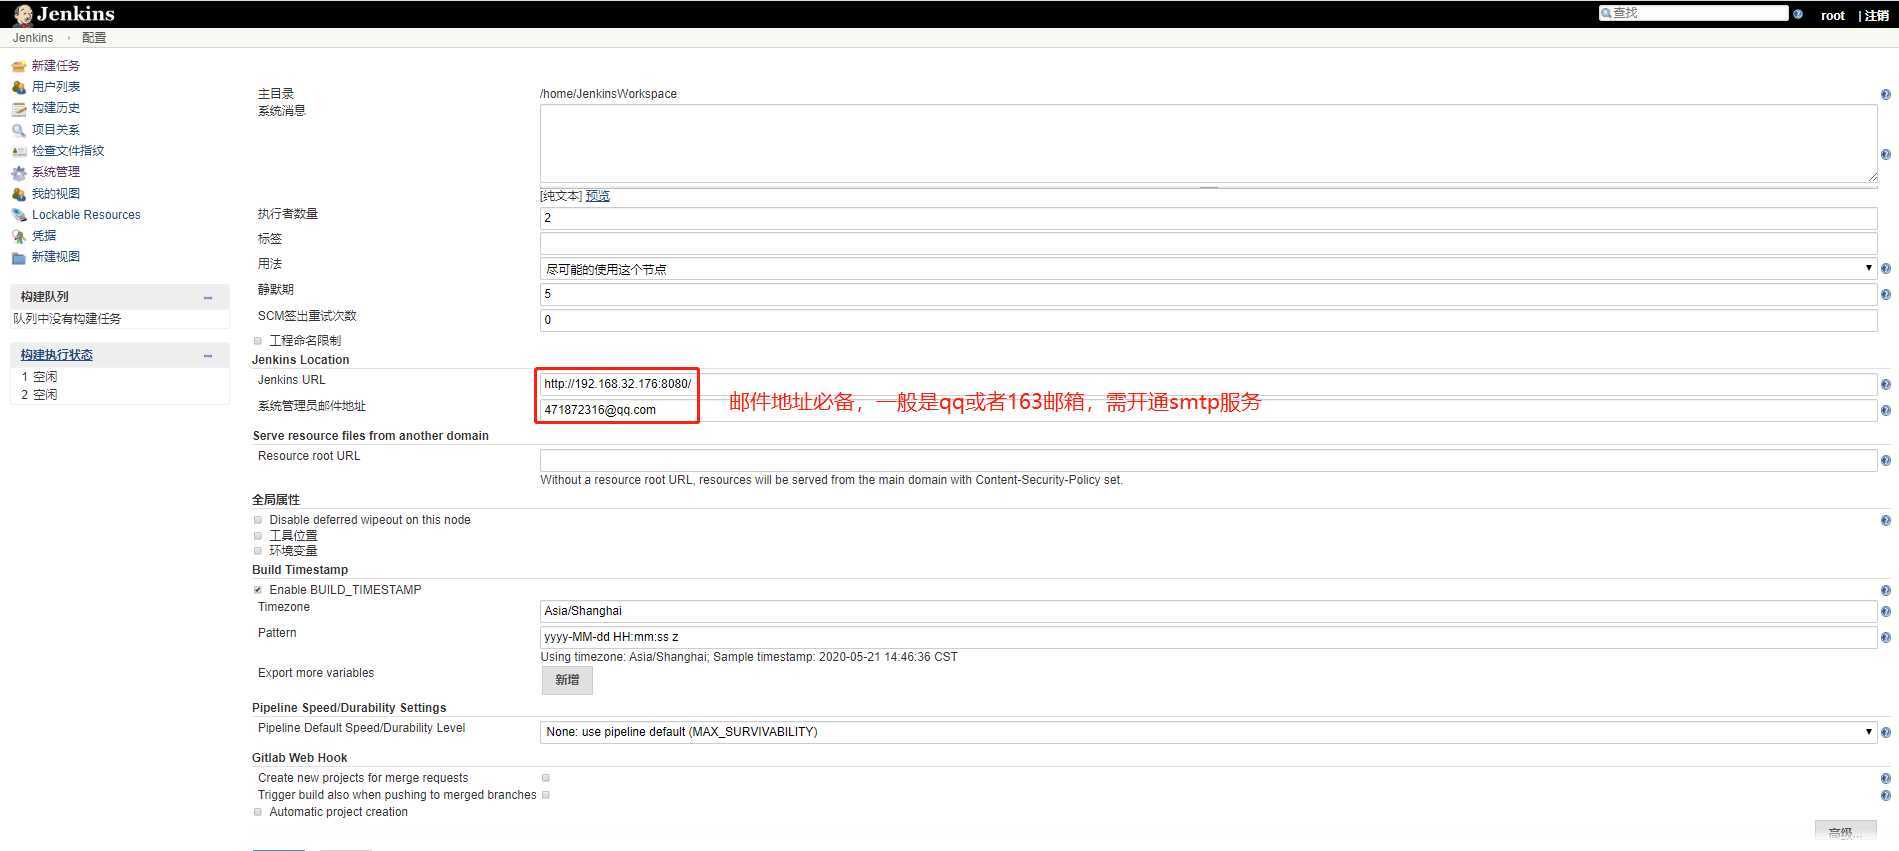The image size is (1899, 851).
Task: Uncheck Enable BUILD_TIMESTAMP checkbox
Action: [x=258, y=590]
